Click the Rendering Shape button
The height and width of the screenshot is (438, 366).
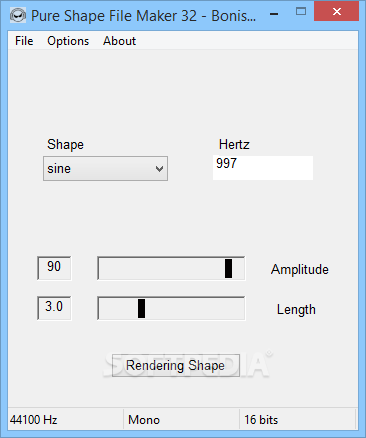point(176,365)
